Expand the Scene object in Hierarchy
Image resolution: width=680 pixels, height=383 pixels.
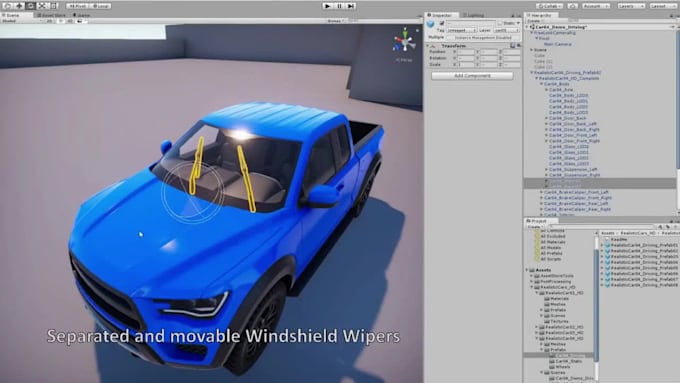tap(532, 50)
